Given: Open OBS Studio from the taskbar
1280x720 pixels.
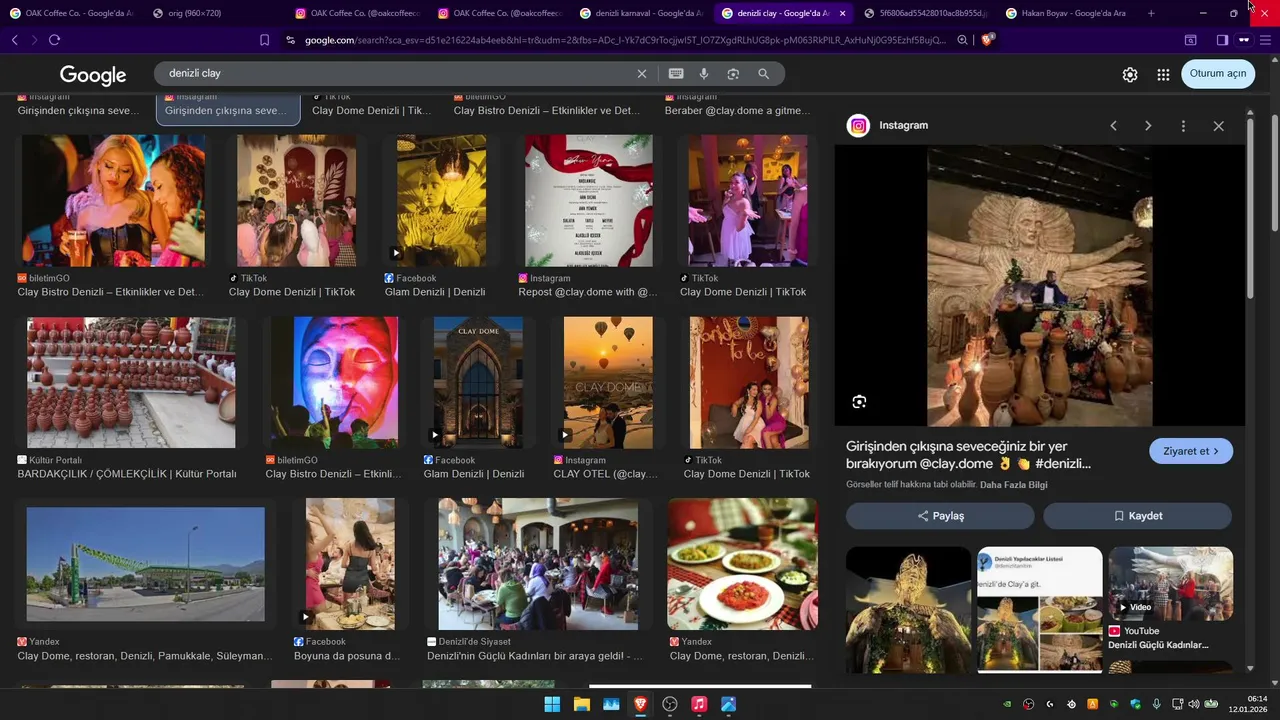Looking at the screenshot, I should (670, 704).
